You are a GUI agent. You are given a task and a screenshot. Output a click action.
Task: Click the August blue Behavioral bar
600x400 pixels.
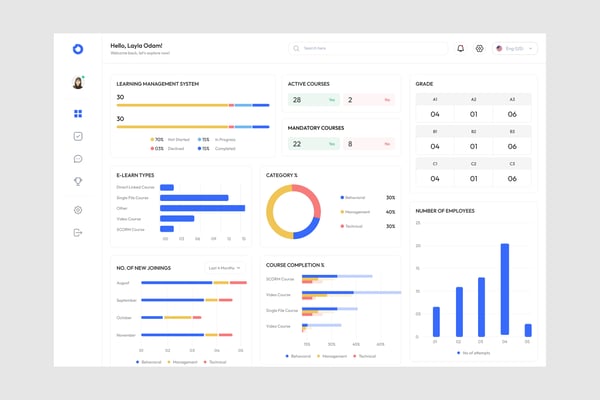coord(177,283)
